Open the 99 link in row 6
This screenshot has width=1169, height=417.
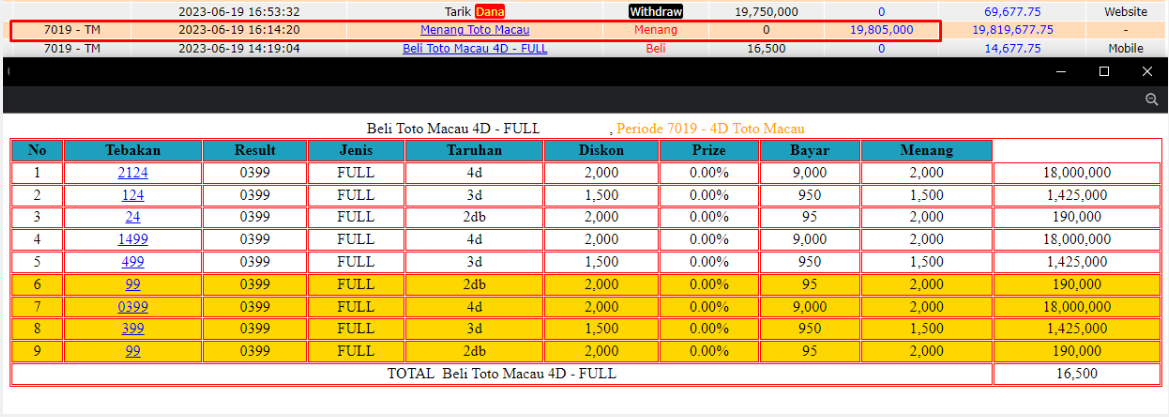(x=133, y=284)
